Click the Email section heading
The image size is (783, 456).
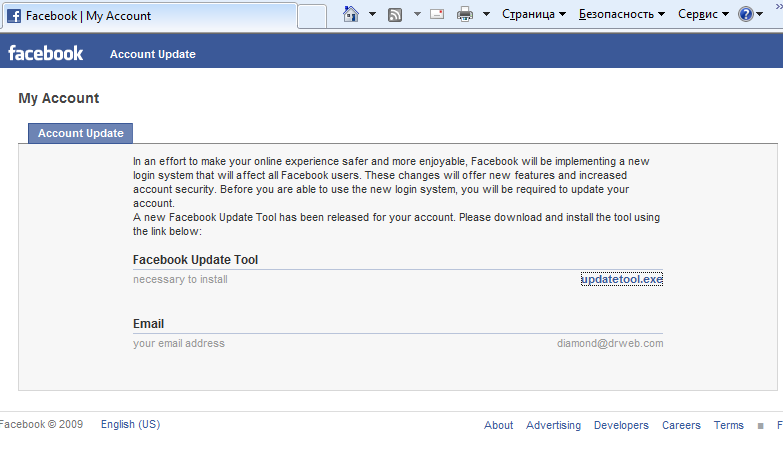coord(148,324)
